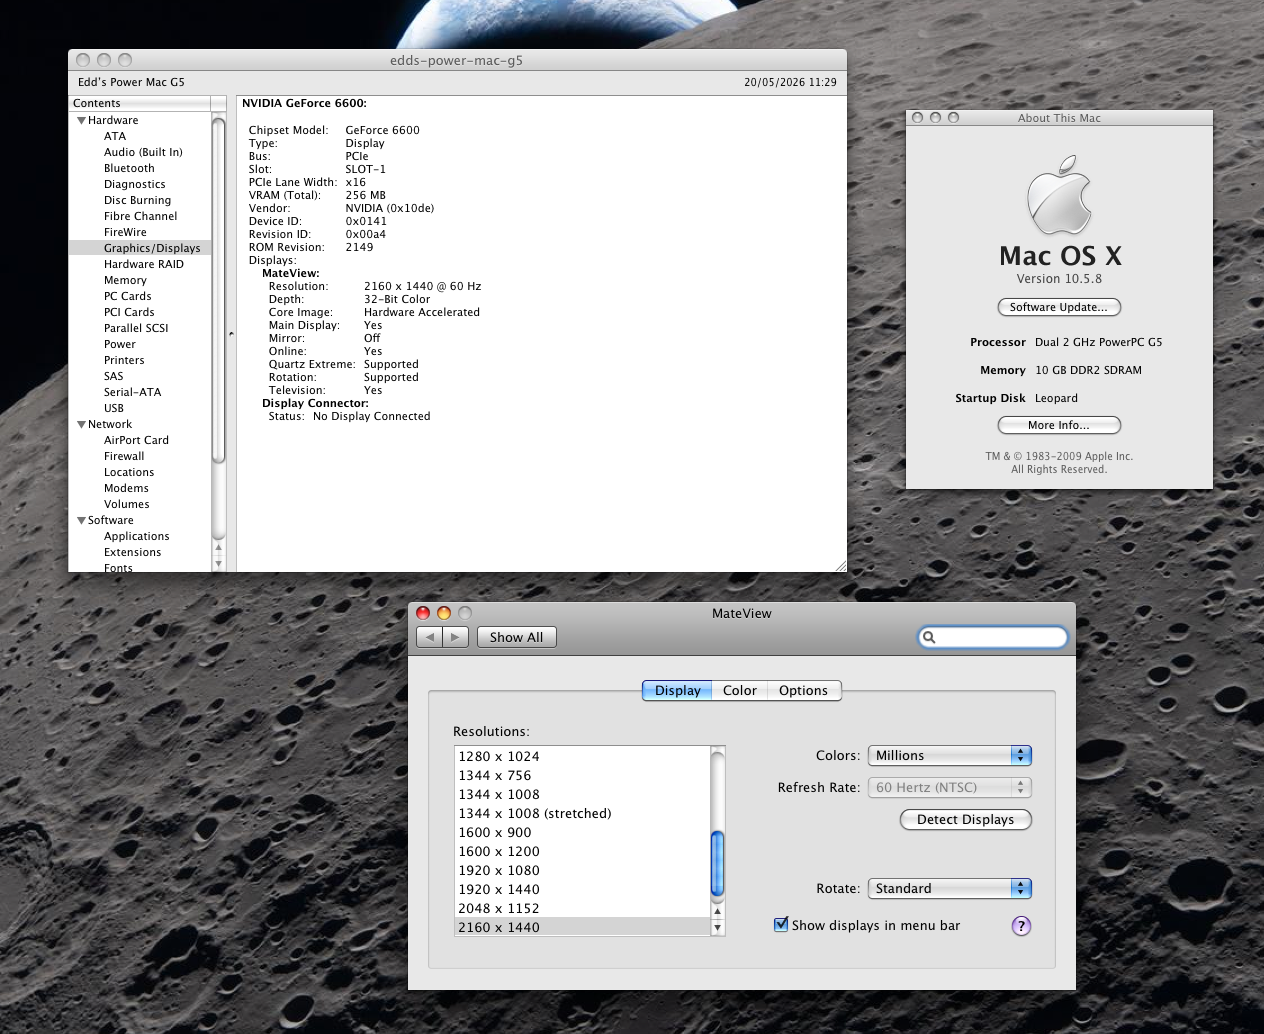Minimize the MateView window with yellow button
Viewport: 1264px width, 1034px height.
(x=444, y=613)
